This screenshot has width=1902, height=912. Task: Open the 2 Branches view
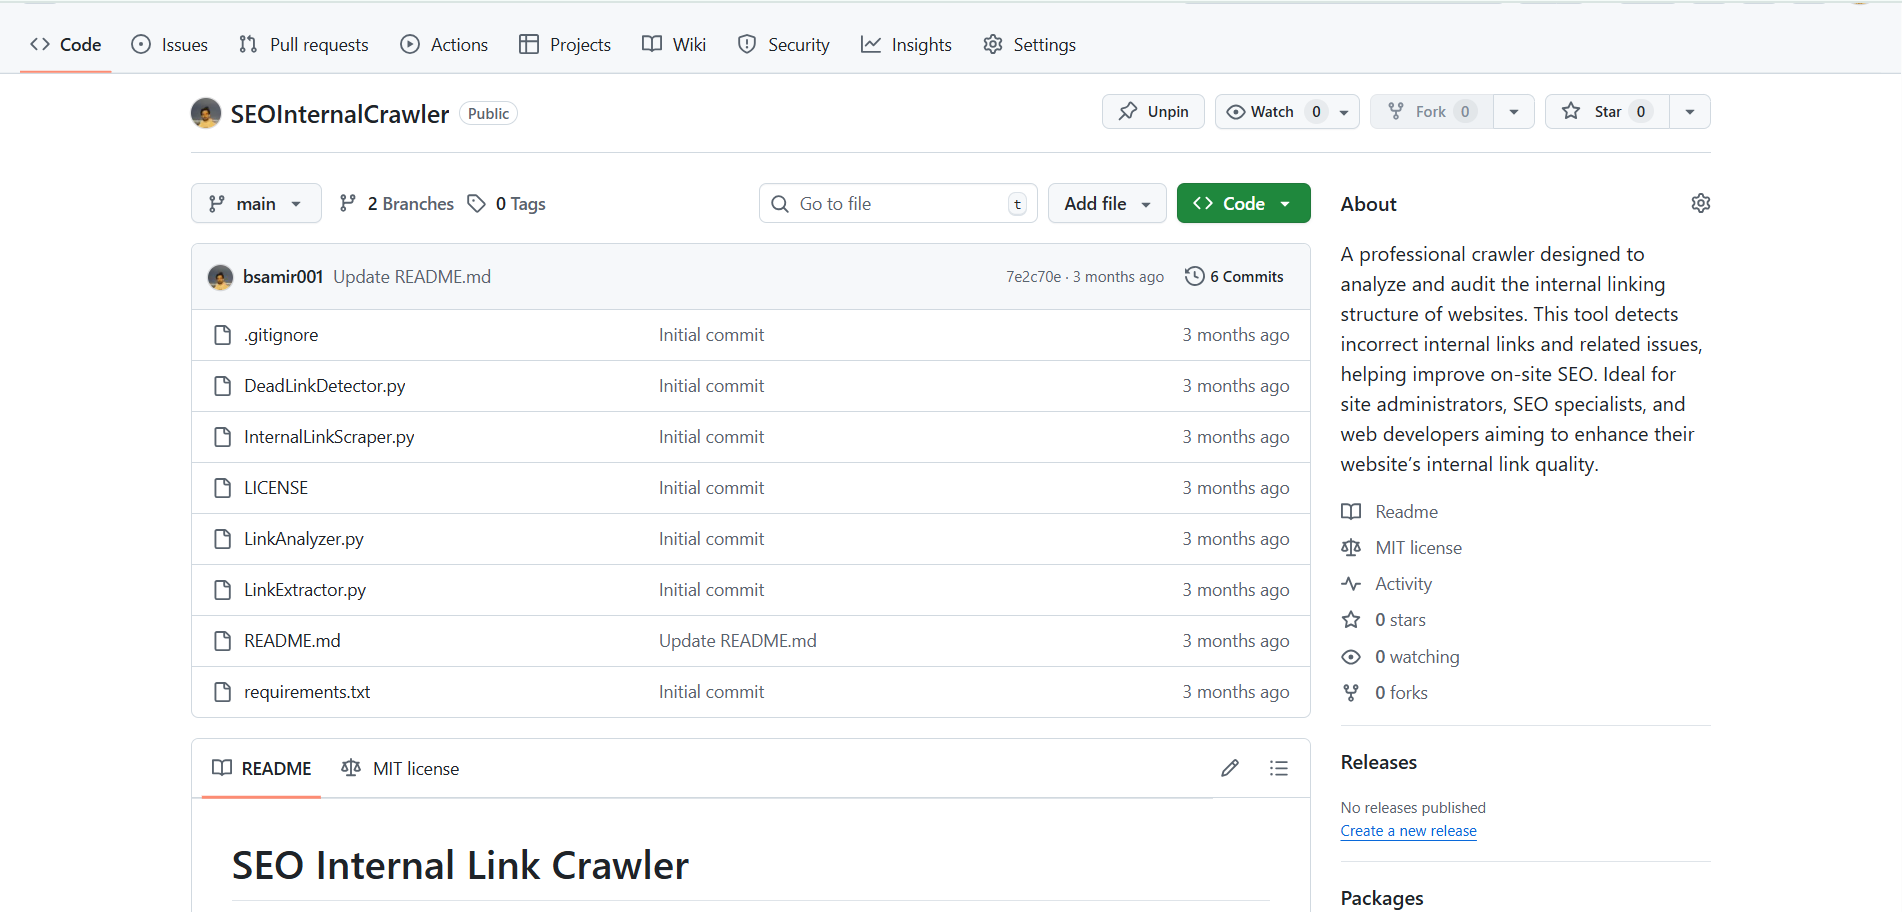pyautogui.click(x=397, y=203)
